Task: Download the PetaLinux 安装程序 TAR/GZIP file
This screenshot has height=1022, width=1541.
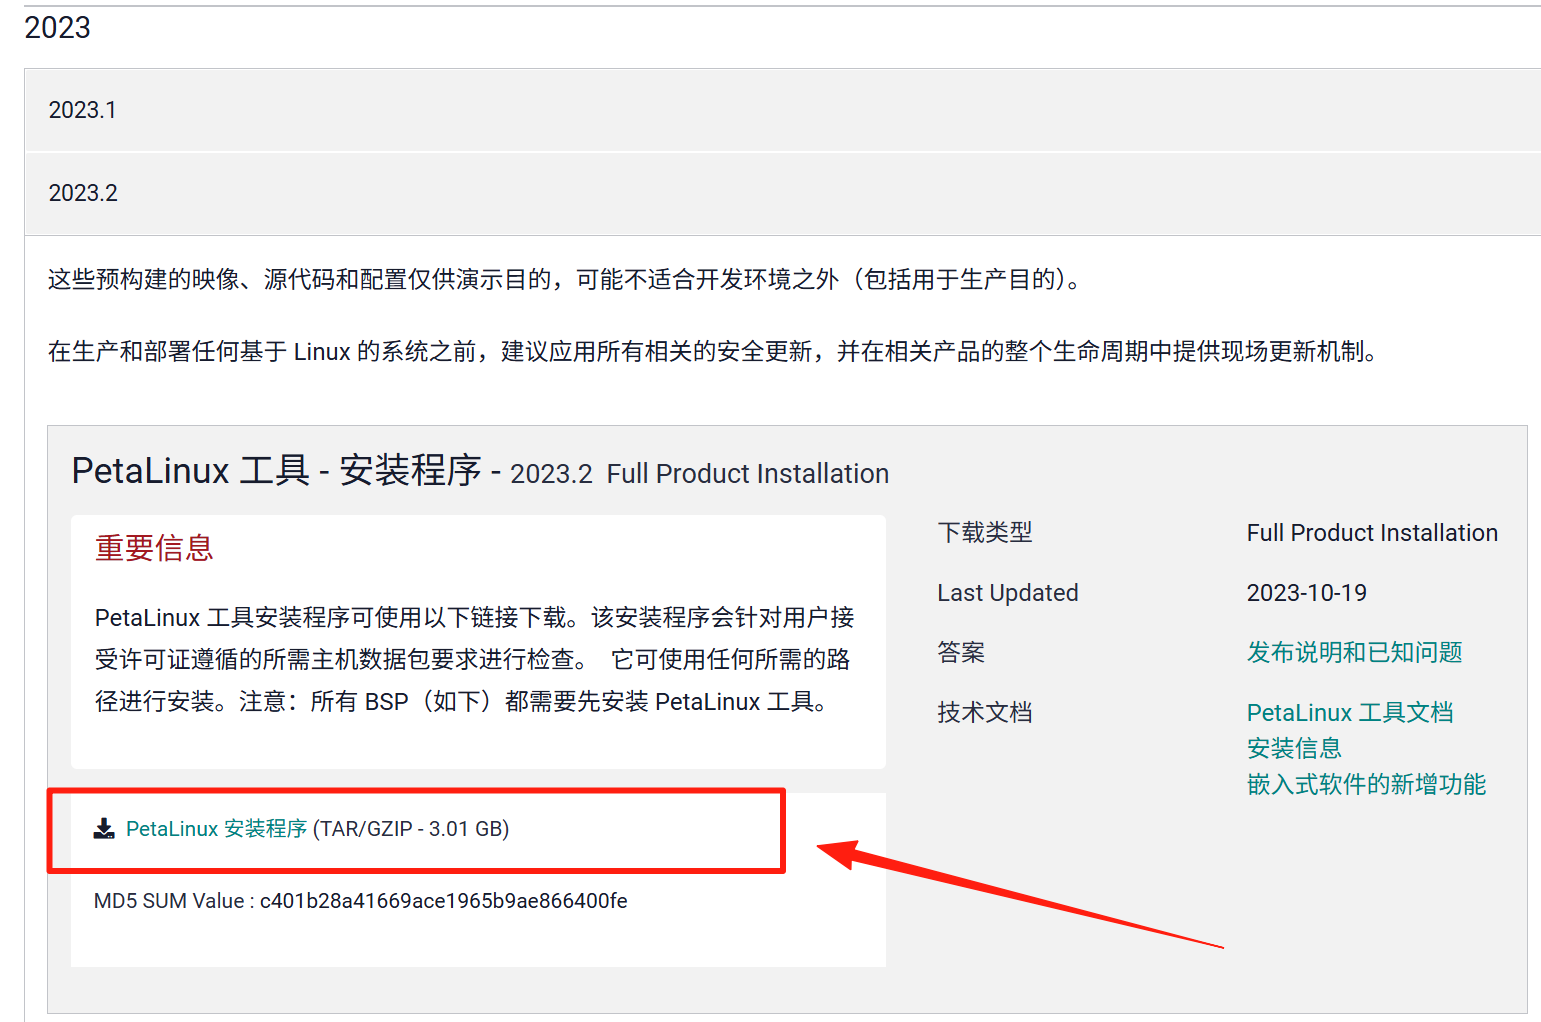Action: (x=216, y=828)
